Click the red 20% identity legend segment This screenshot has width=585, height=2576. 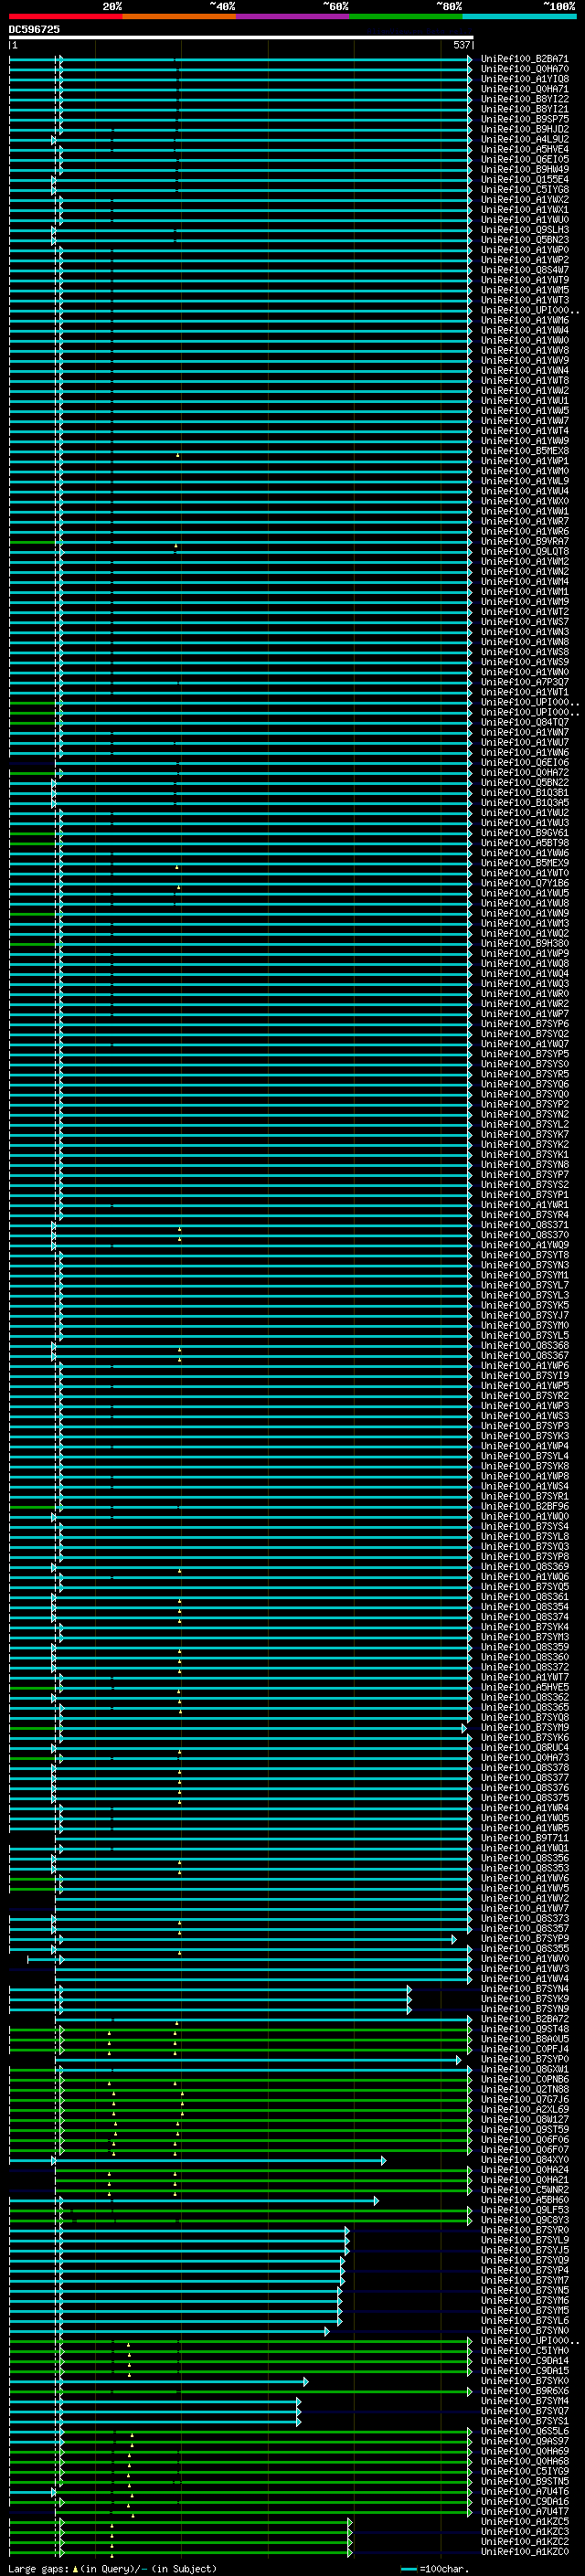[66, 16]
